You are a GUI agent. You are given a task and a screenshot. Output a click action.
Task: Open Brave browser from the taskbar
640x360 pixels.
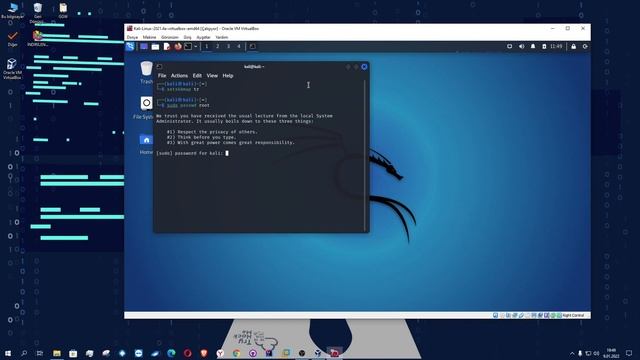[204, 353]
